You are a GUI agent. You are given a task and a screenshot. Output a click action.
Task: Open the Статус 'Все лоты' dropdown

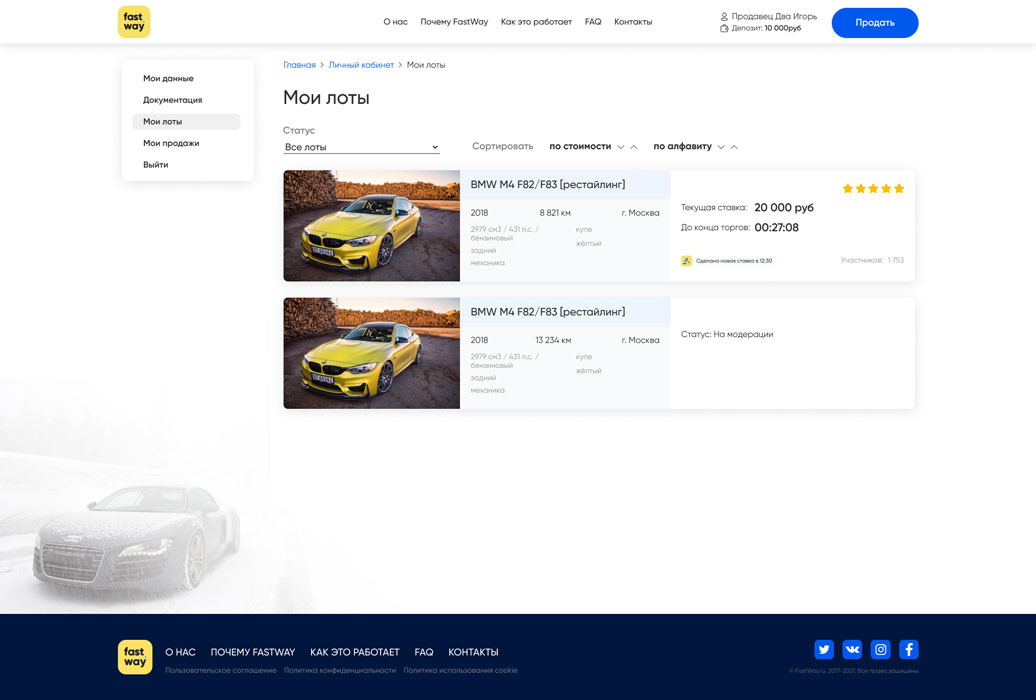[x=361, y=147]
